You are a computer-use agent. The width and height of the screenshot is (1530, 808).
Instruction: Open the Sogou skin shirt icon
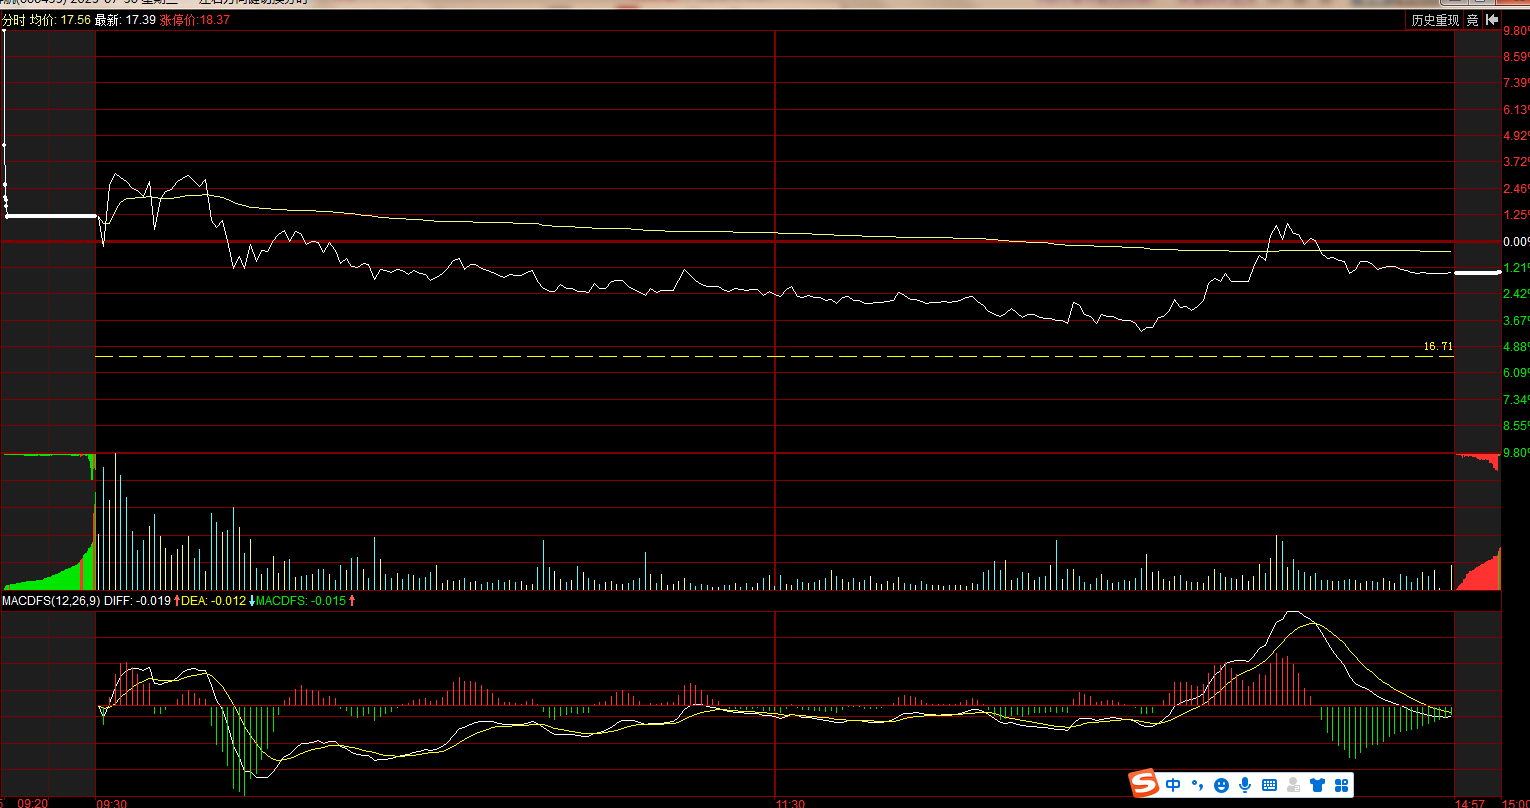tap(1318, 785)
